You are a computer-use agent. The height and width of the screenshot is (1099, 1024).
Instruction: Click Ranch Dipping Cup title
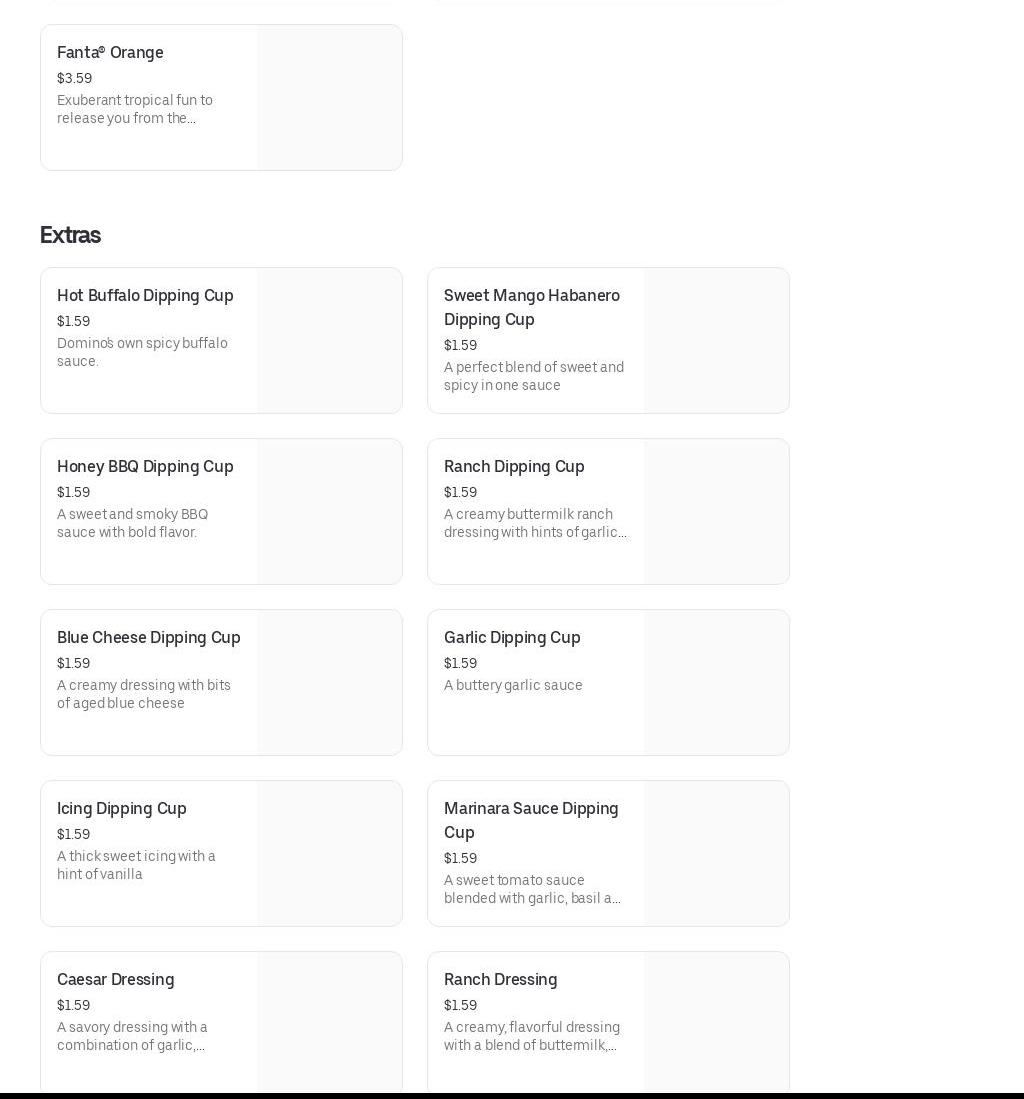coord(514,467)
